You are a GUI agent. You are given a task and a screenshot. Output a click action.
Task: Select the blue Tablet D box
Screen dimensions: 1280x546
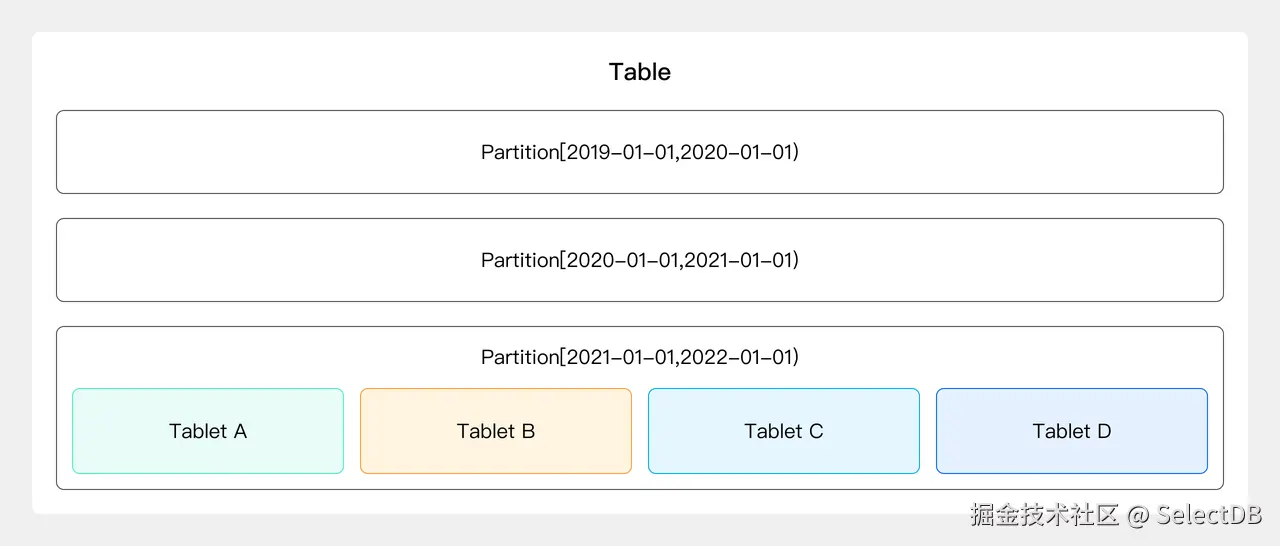1072,431
